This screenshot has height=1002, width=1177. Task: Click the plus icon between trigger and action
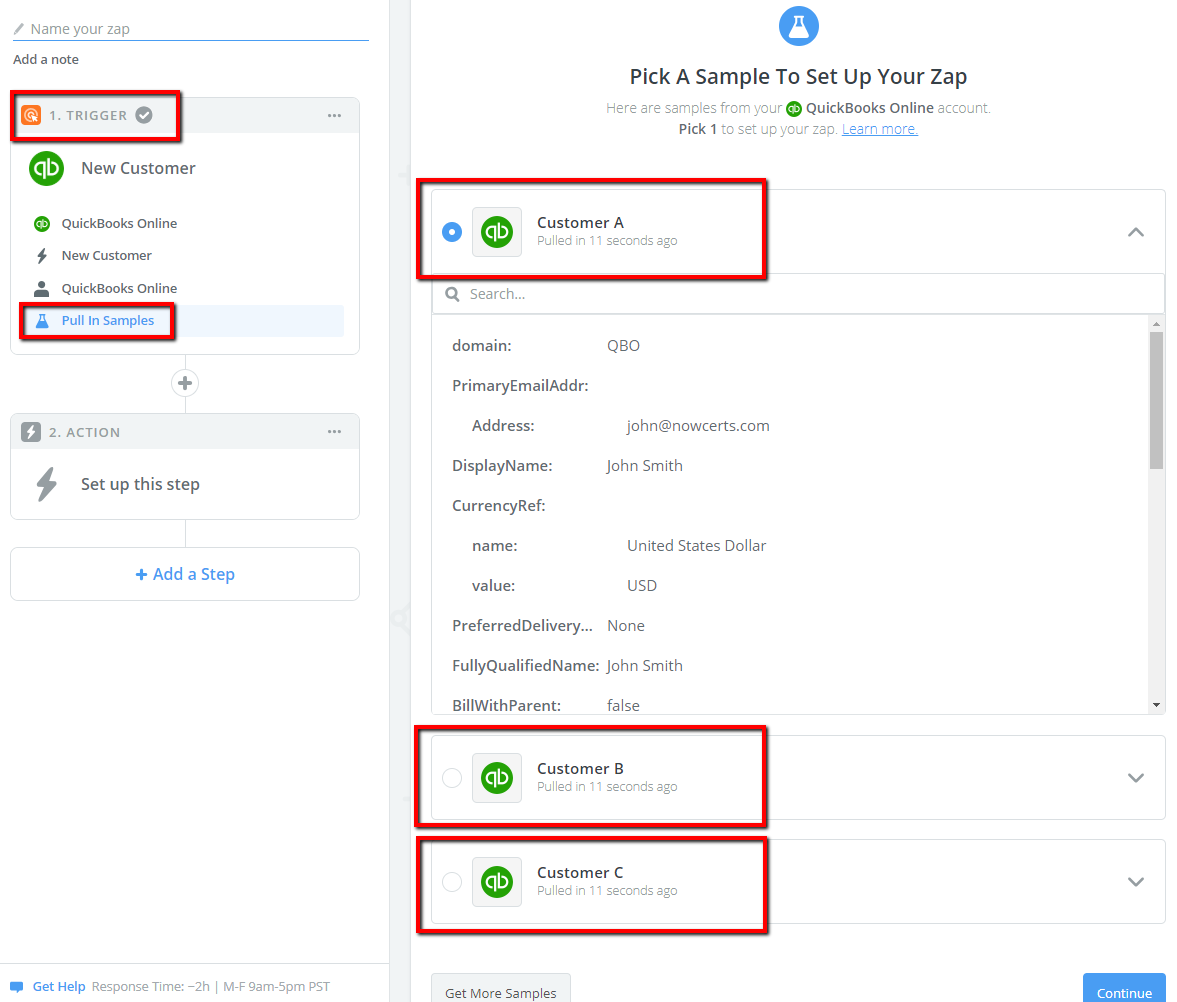point(185,384)
